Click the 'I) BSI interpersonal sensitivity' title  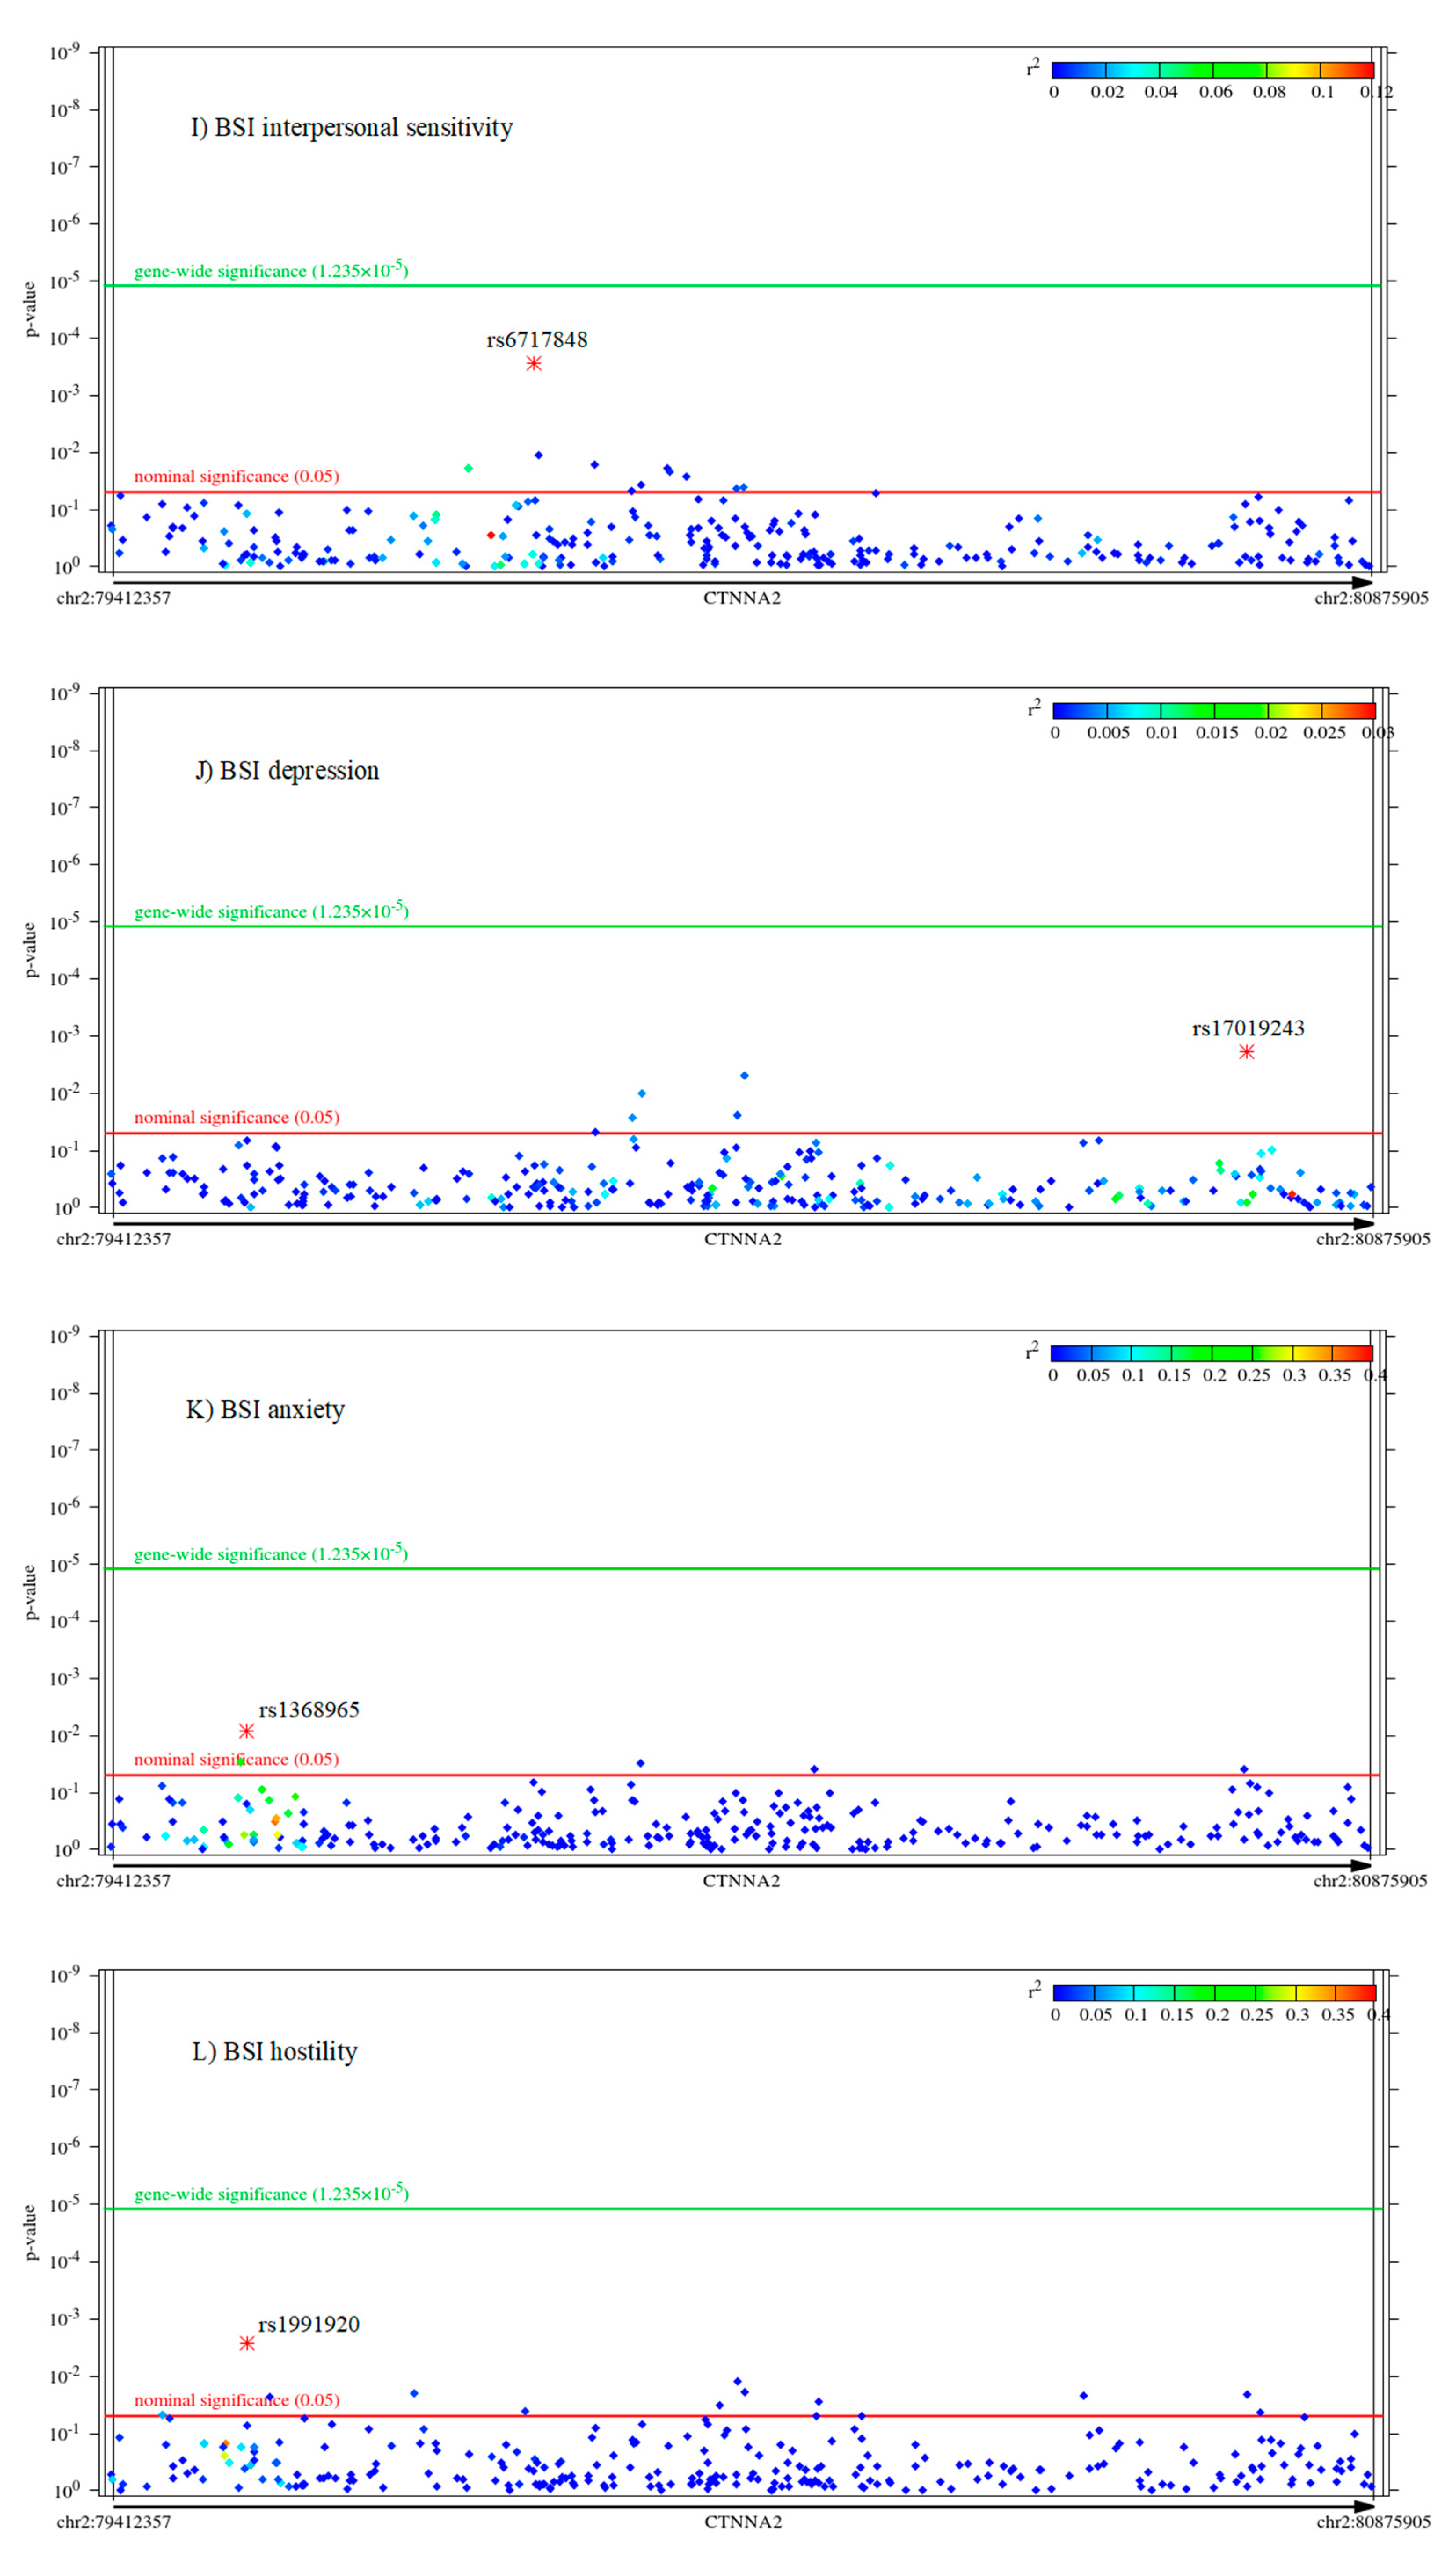point(352,128)
